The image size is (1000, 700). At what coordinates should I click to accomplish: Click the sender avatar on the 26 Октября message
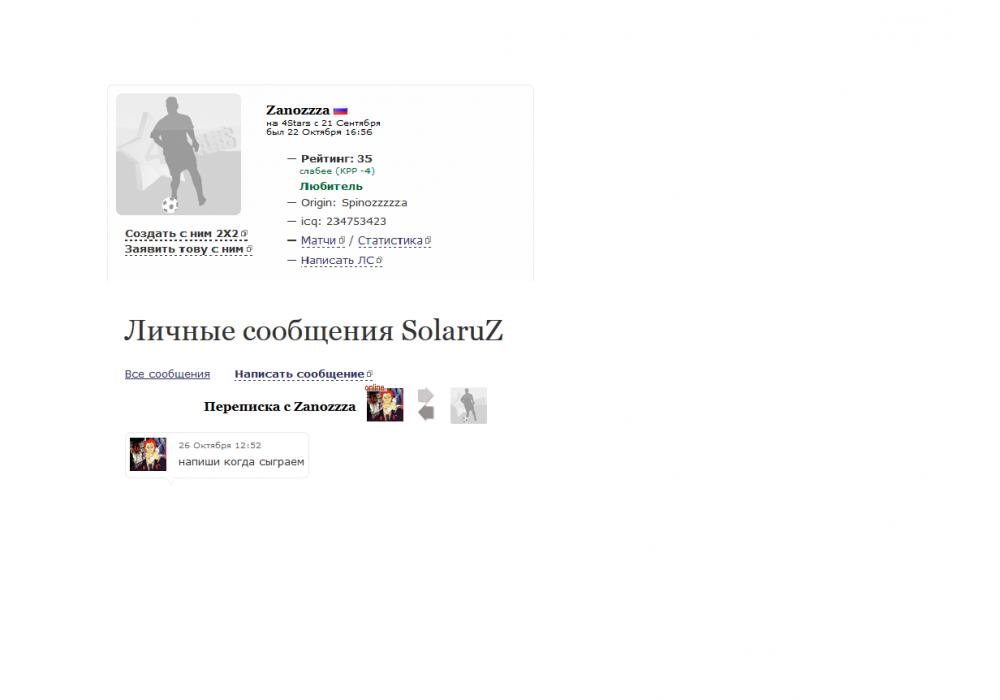pos(148,454)
